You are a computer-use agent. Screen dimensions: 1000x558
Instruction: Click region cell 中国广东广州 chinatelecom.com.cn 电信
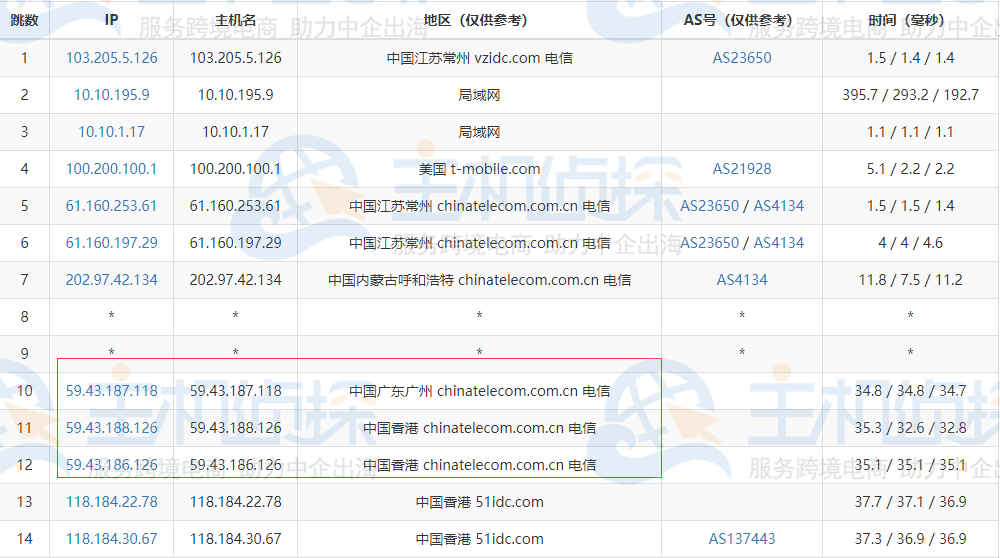(x=479, y=391)
